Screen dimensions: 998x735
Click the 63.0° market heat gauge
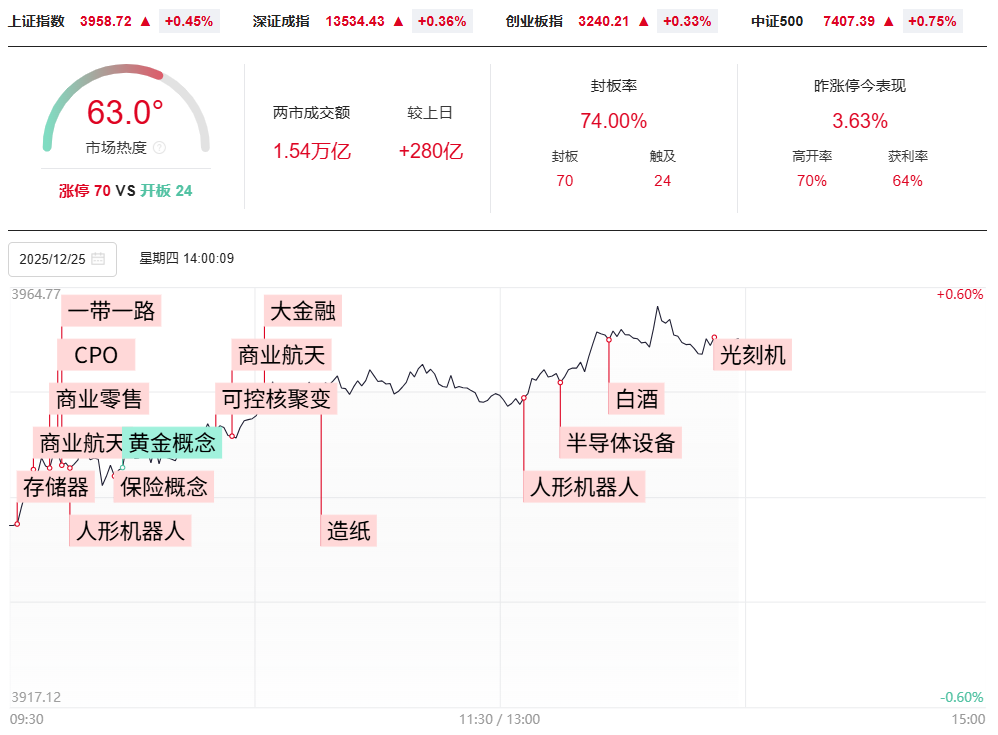pyautogui.click(x=125, y=113)
